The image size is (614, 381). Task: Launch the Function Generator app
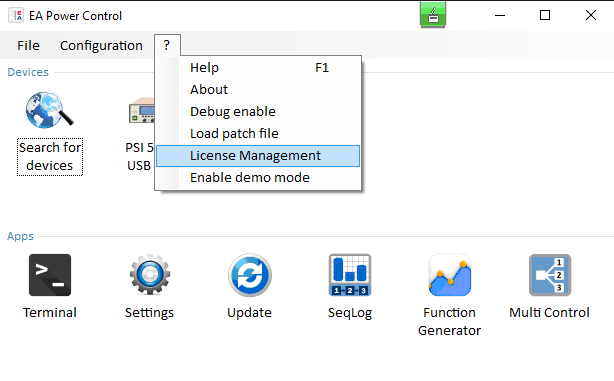(450, 275)
